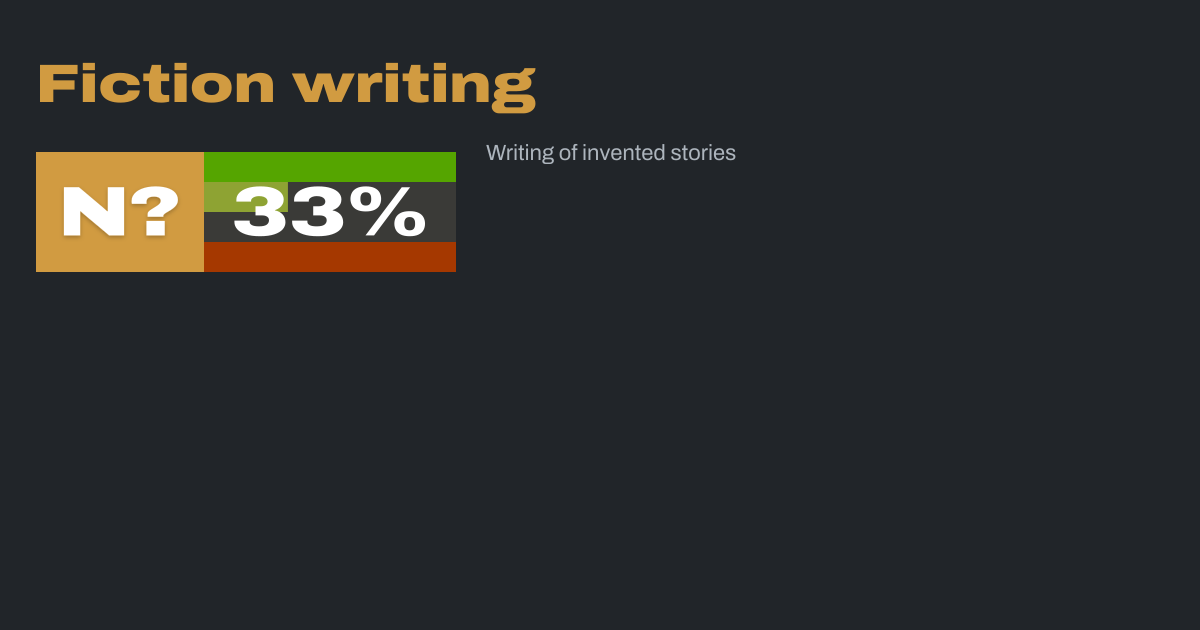Click the word stories in the description
Screen dimensions: 1200x630
703,153
